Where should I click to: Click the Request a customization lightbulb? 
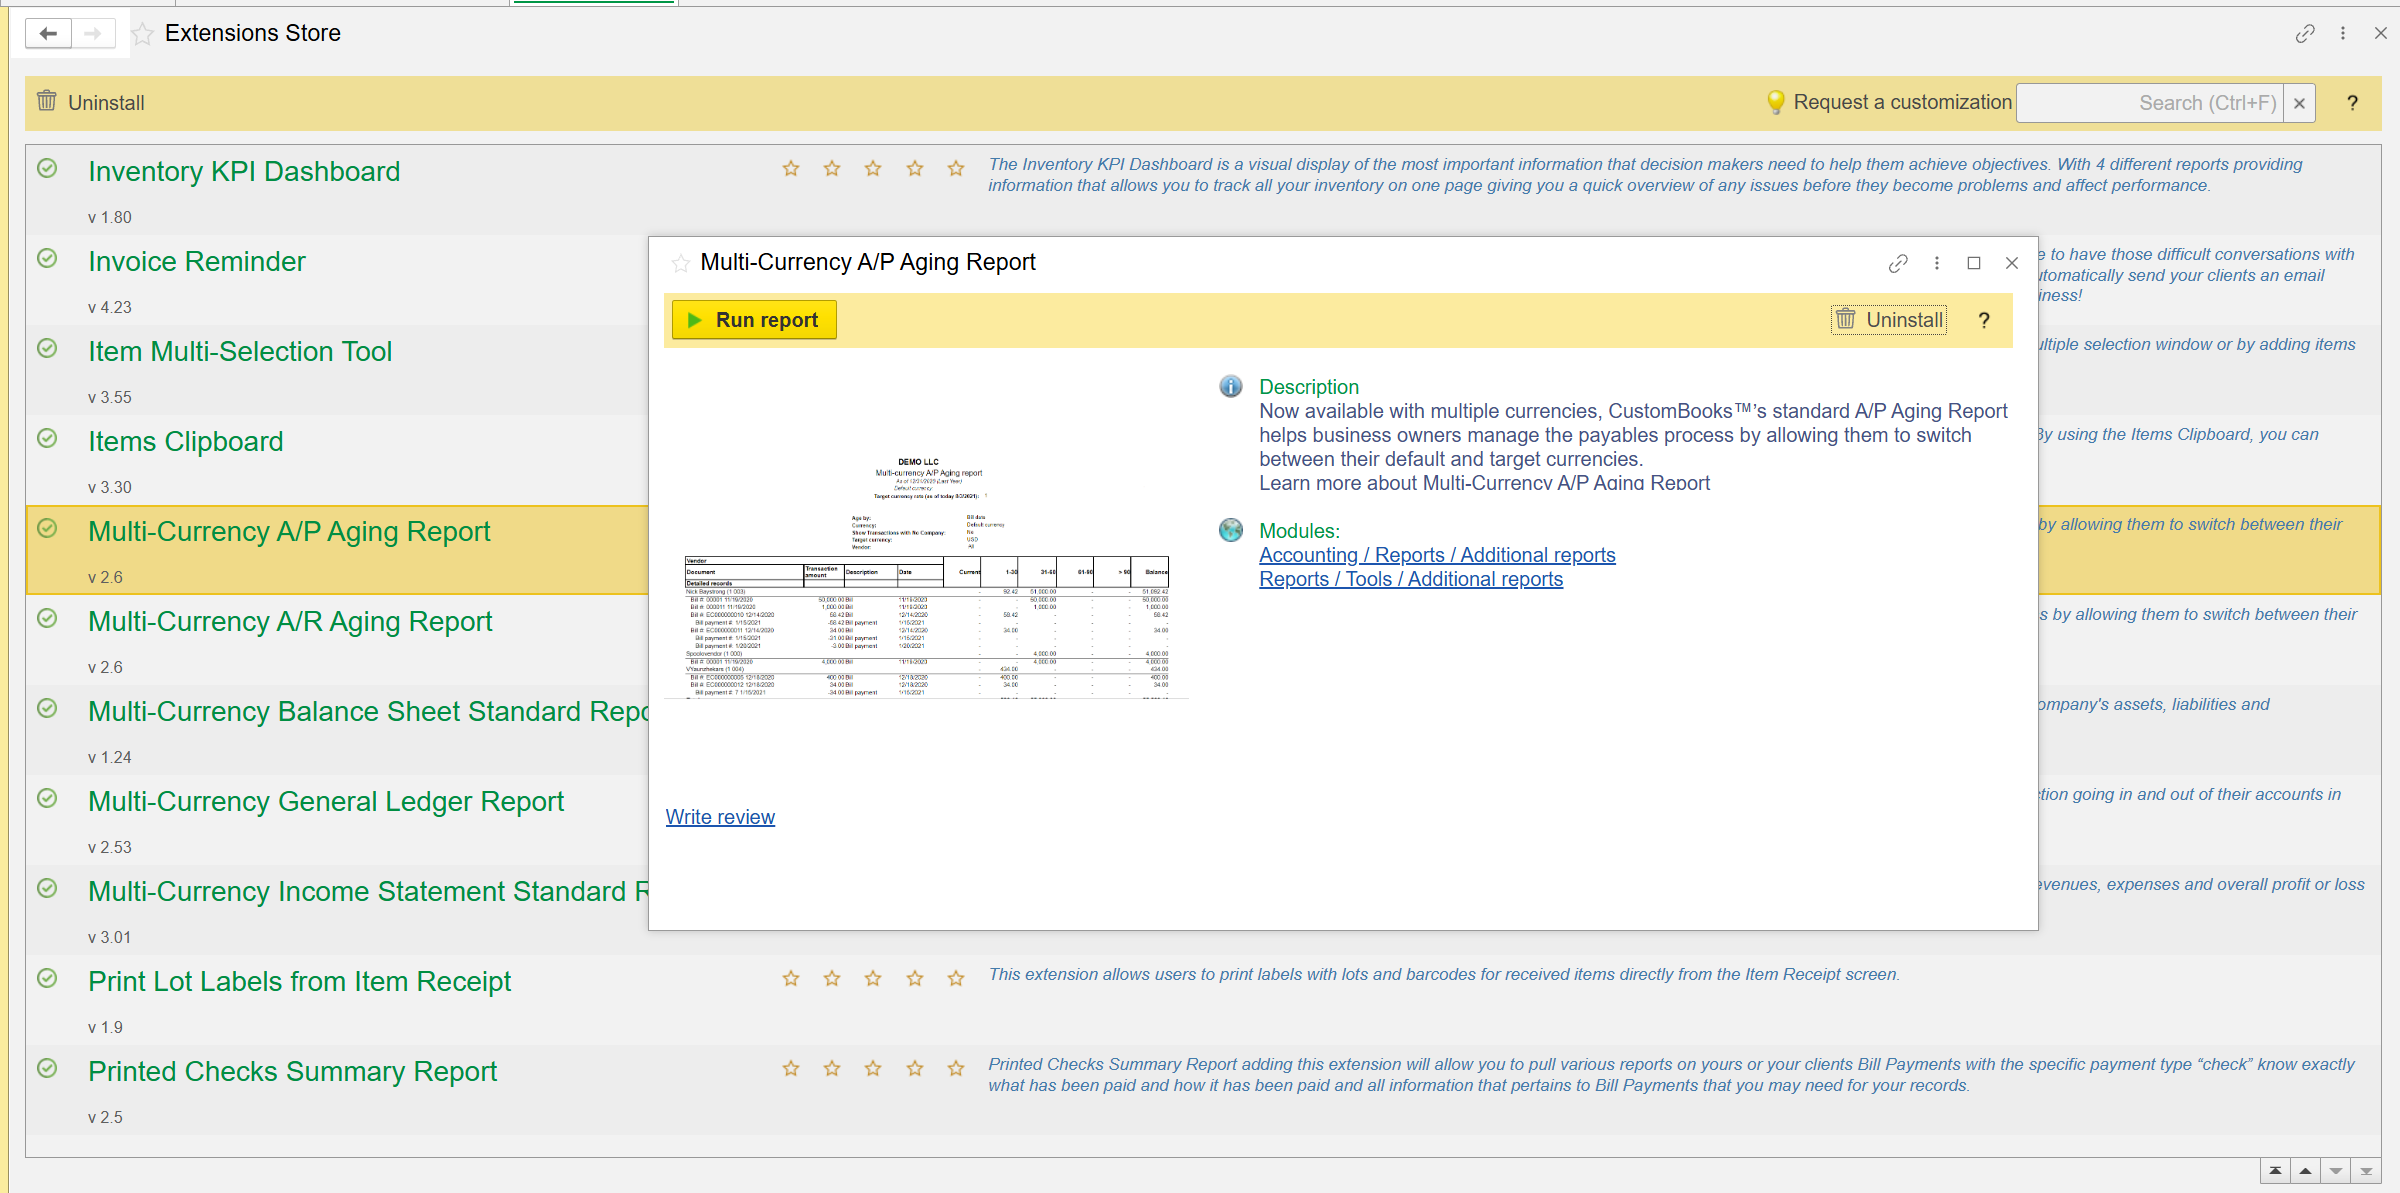(1776, 102)
